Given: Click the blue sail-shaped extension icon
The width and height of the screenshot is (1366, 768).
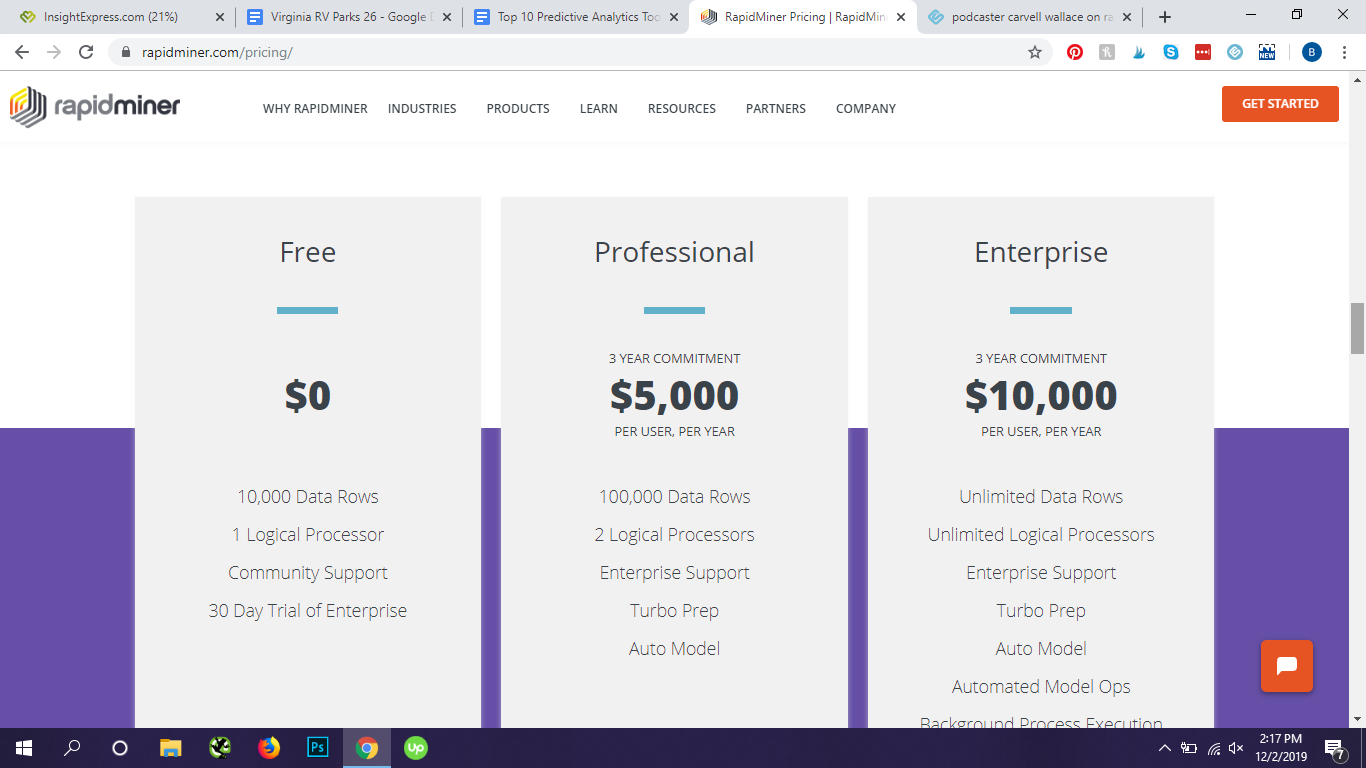Looking at the screenshot, I should click(x=1139, y=52).
